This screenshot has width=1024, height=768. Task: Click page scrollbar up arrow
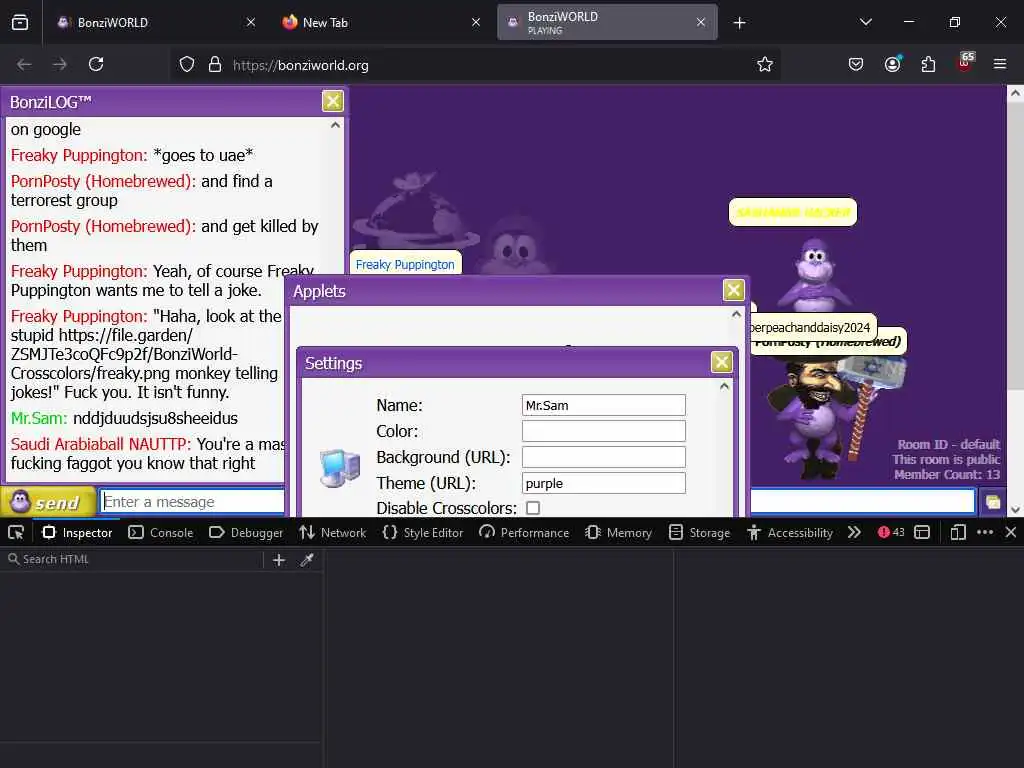(1015, 93)
